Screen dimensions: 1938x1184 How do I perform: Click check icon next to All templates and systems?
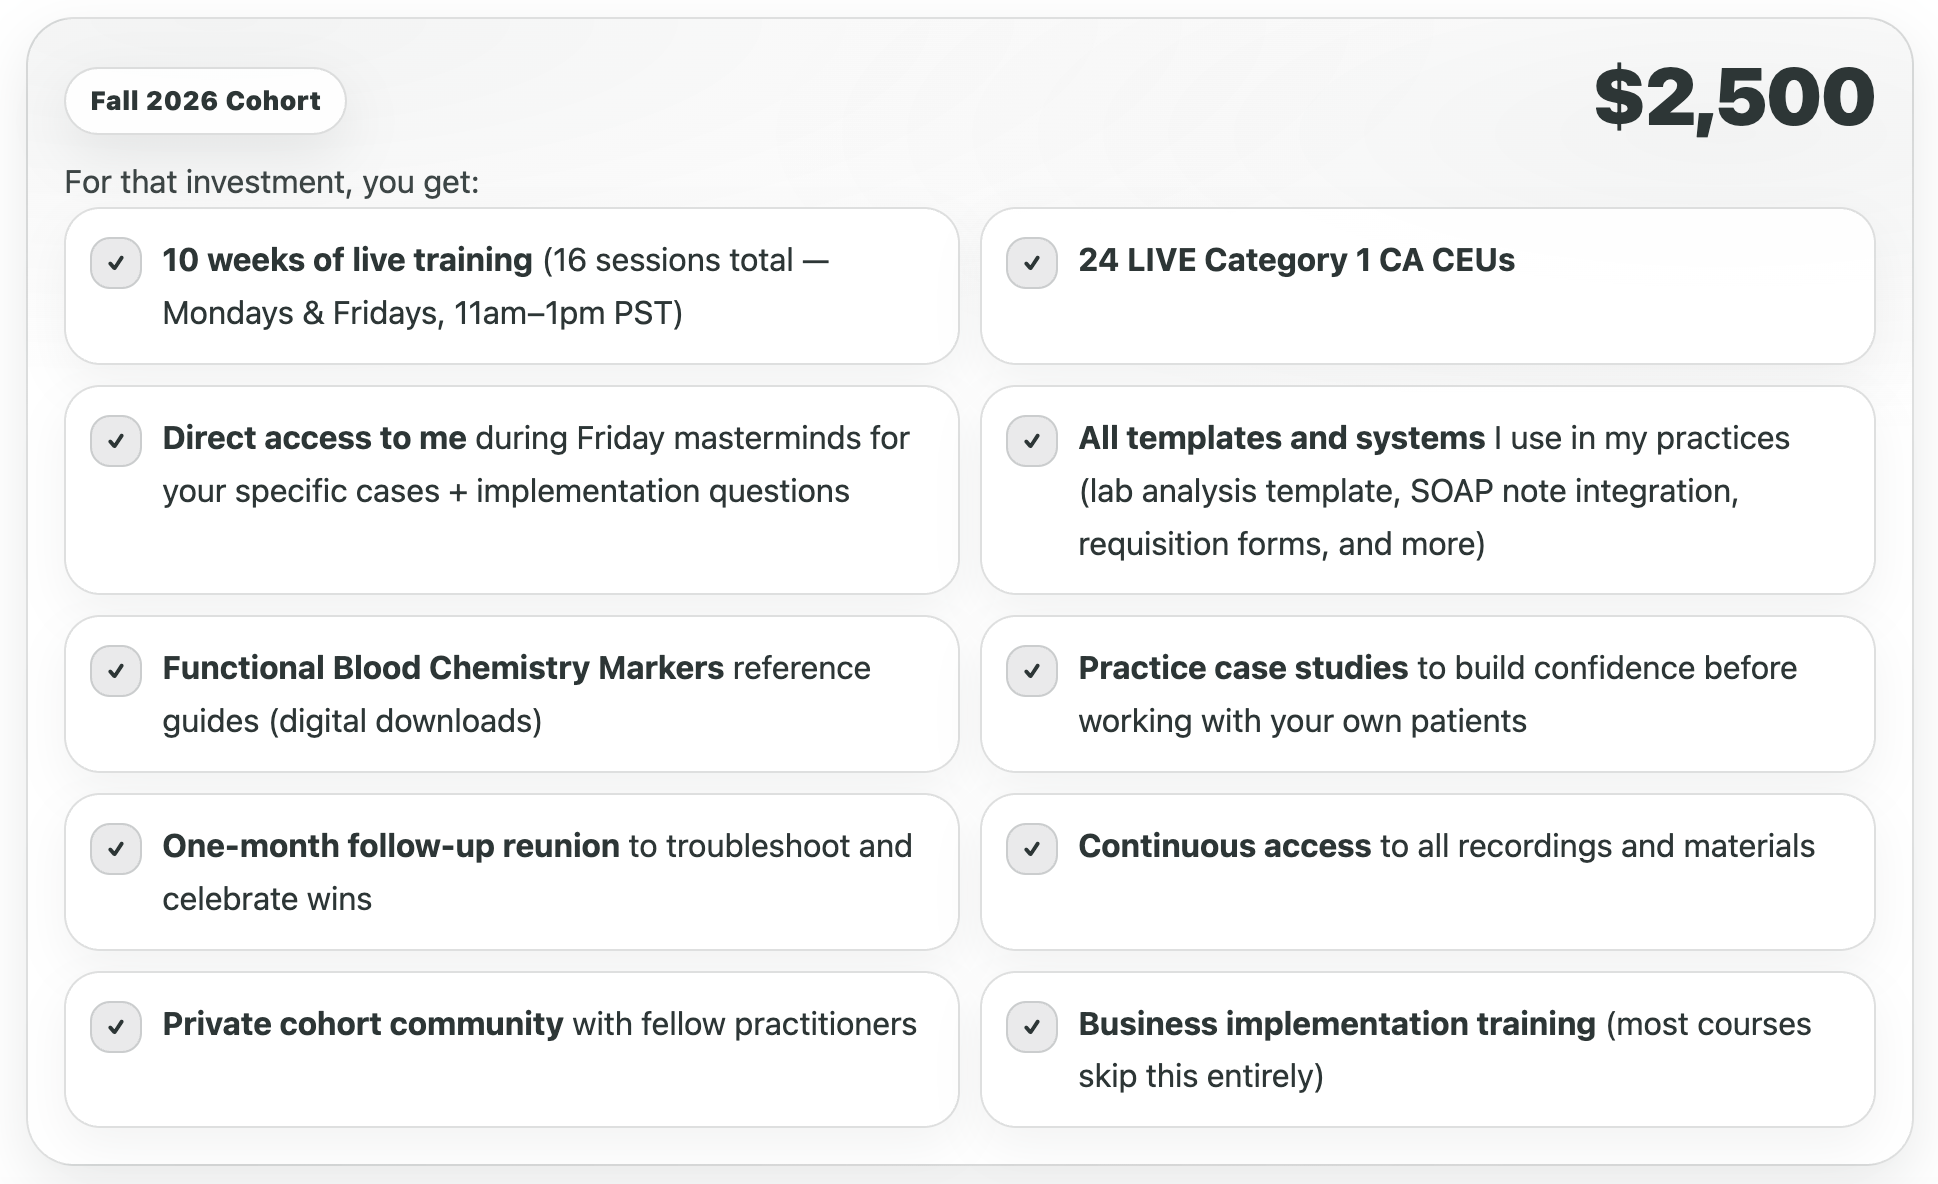pos(1032,441)
